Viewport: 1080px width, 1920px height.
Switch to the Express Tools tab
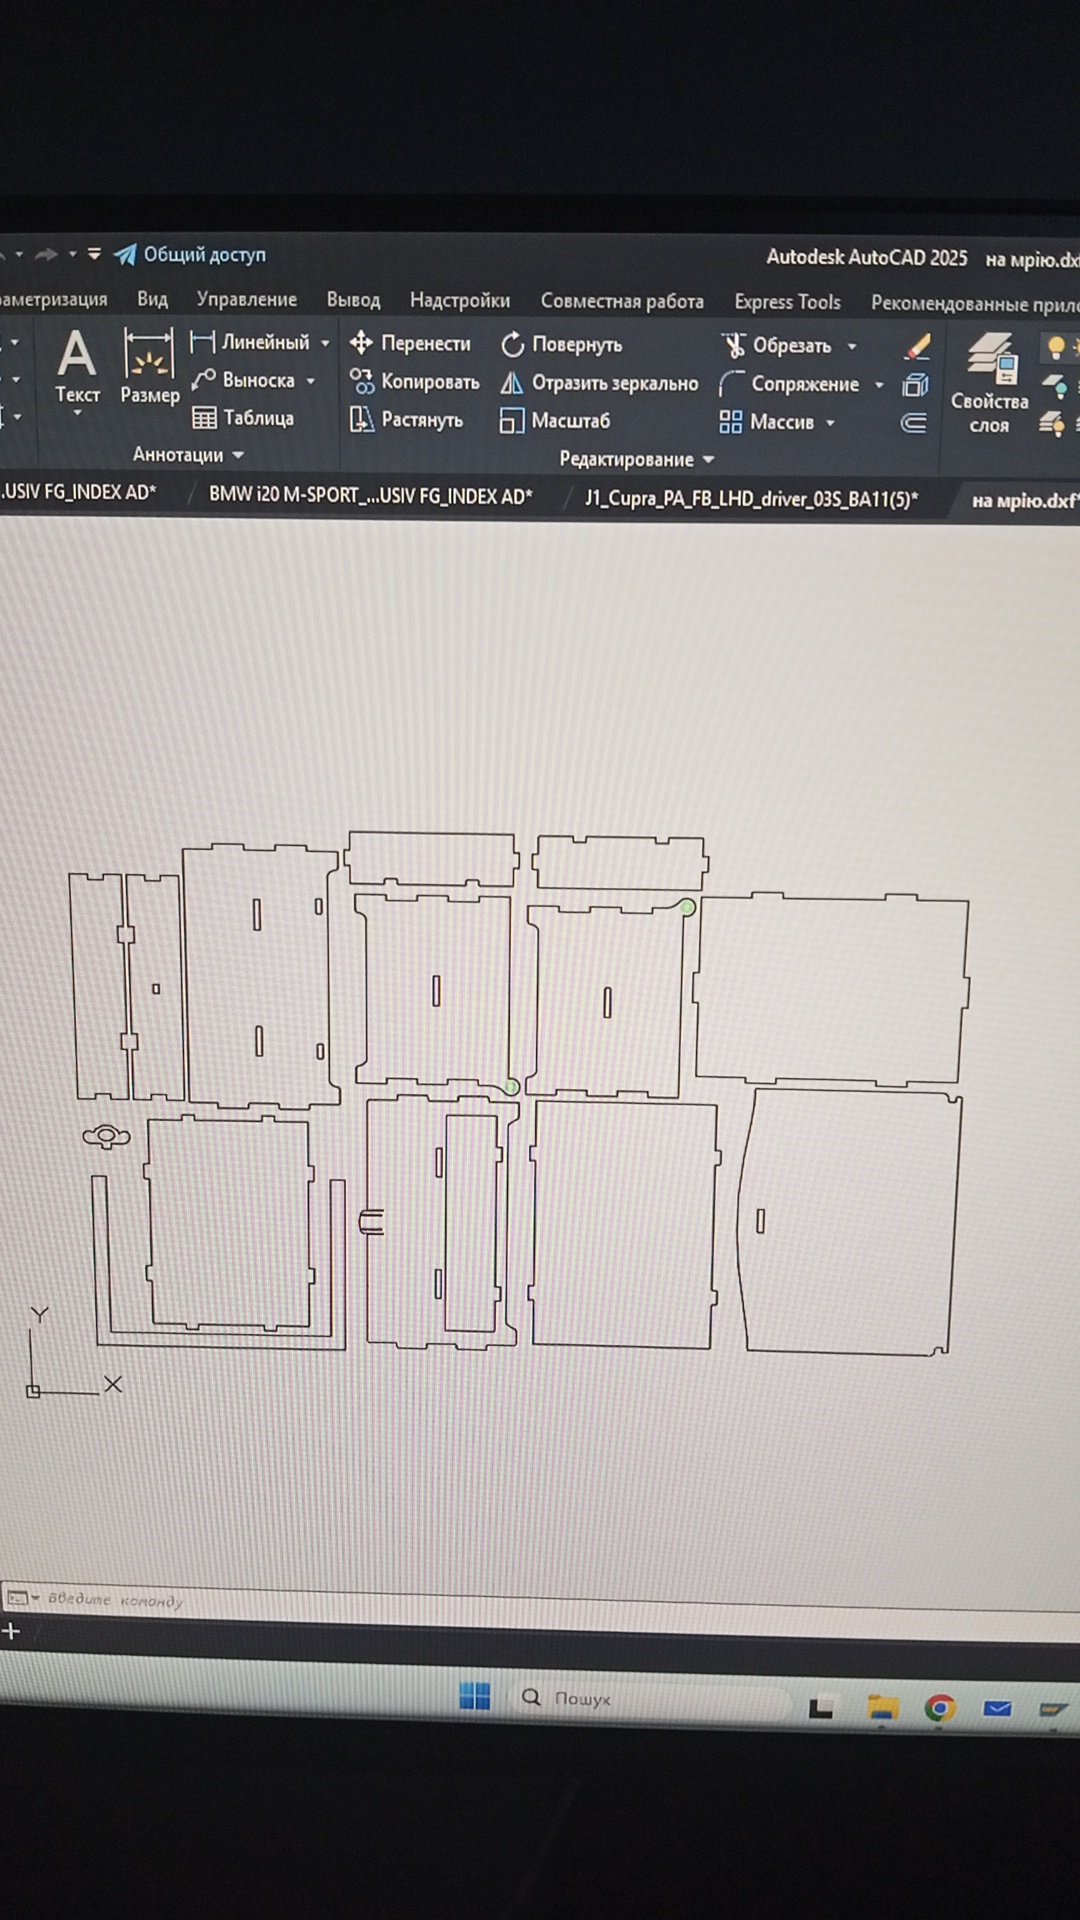787,302
